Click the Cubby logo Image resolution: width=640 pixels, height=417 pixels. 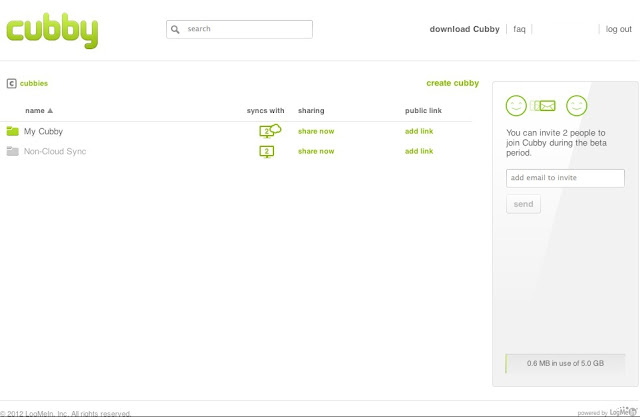pyautogui.click(x=52, y=29)
